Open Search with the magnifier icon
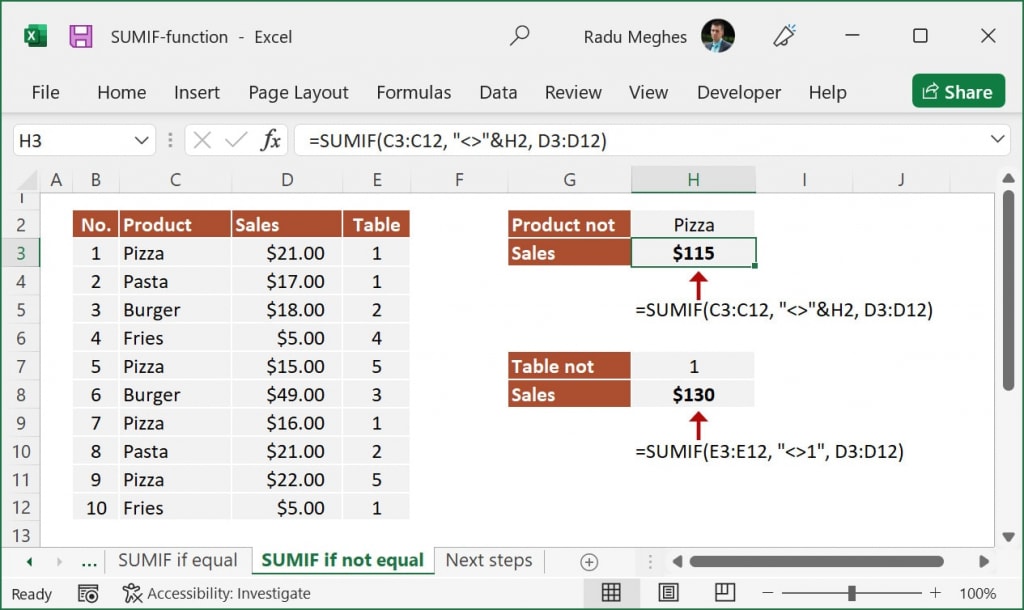Image resolution: width=1024 pixels, height=610 pixels. [x=519, y=36]
